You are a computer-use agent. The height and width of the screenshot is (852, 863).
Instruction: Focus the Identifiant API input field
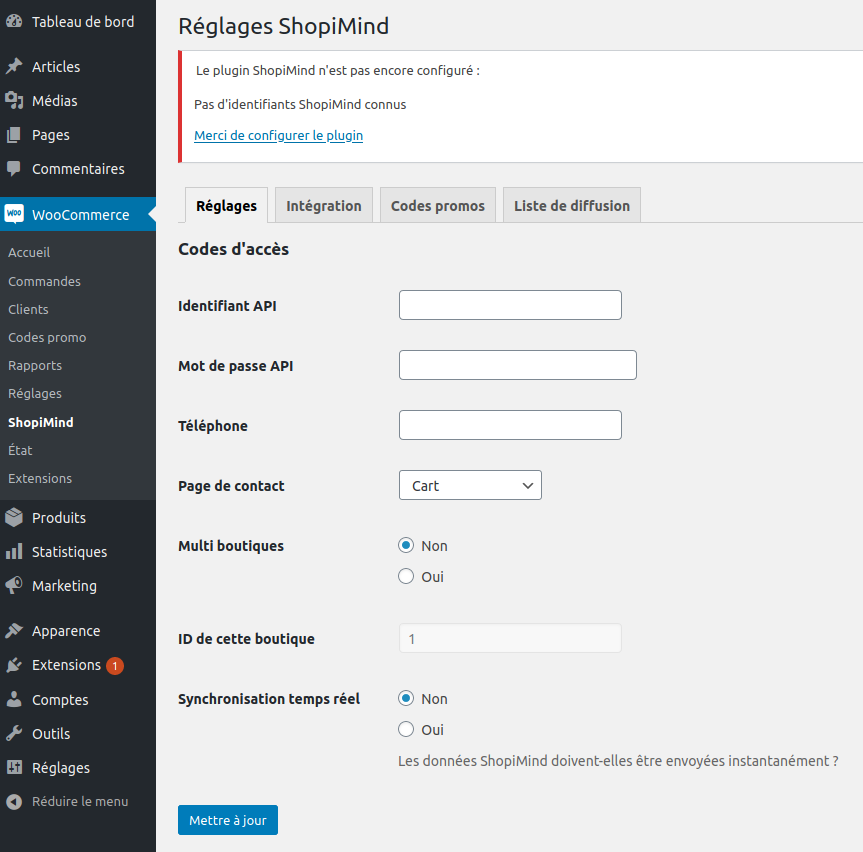pyautogui.click(x=510, y=305)
